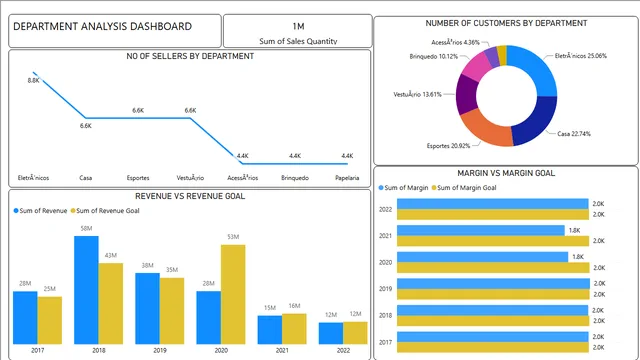
Task: Select the 2021 blue revenue bar labeled 15M
Action: click(x=270, y=330)
